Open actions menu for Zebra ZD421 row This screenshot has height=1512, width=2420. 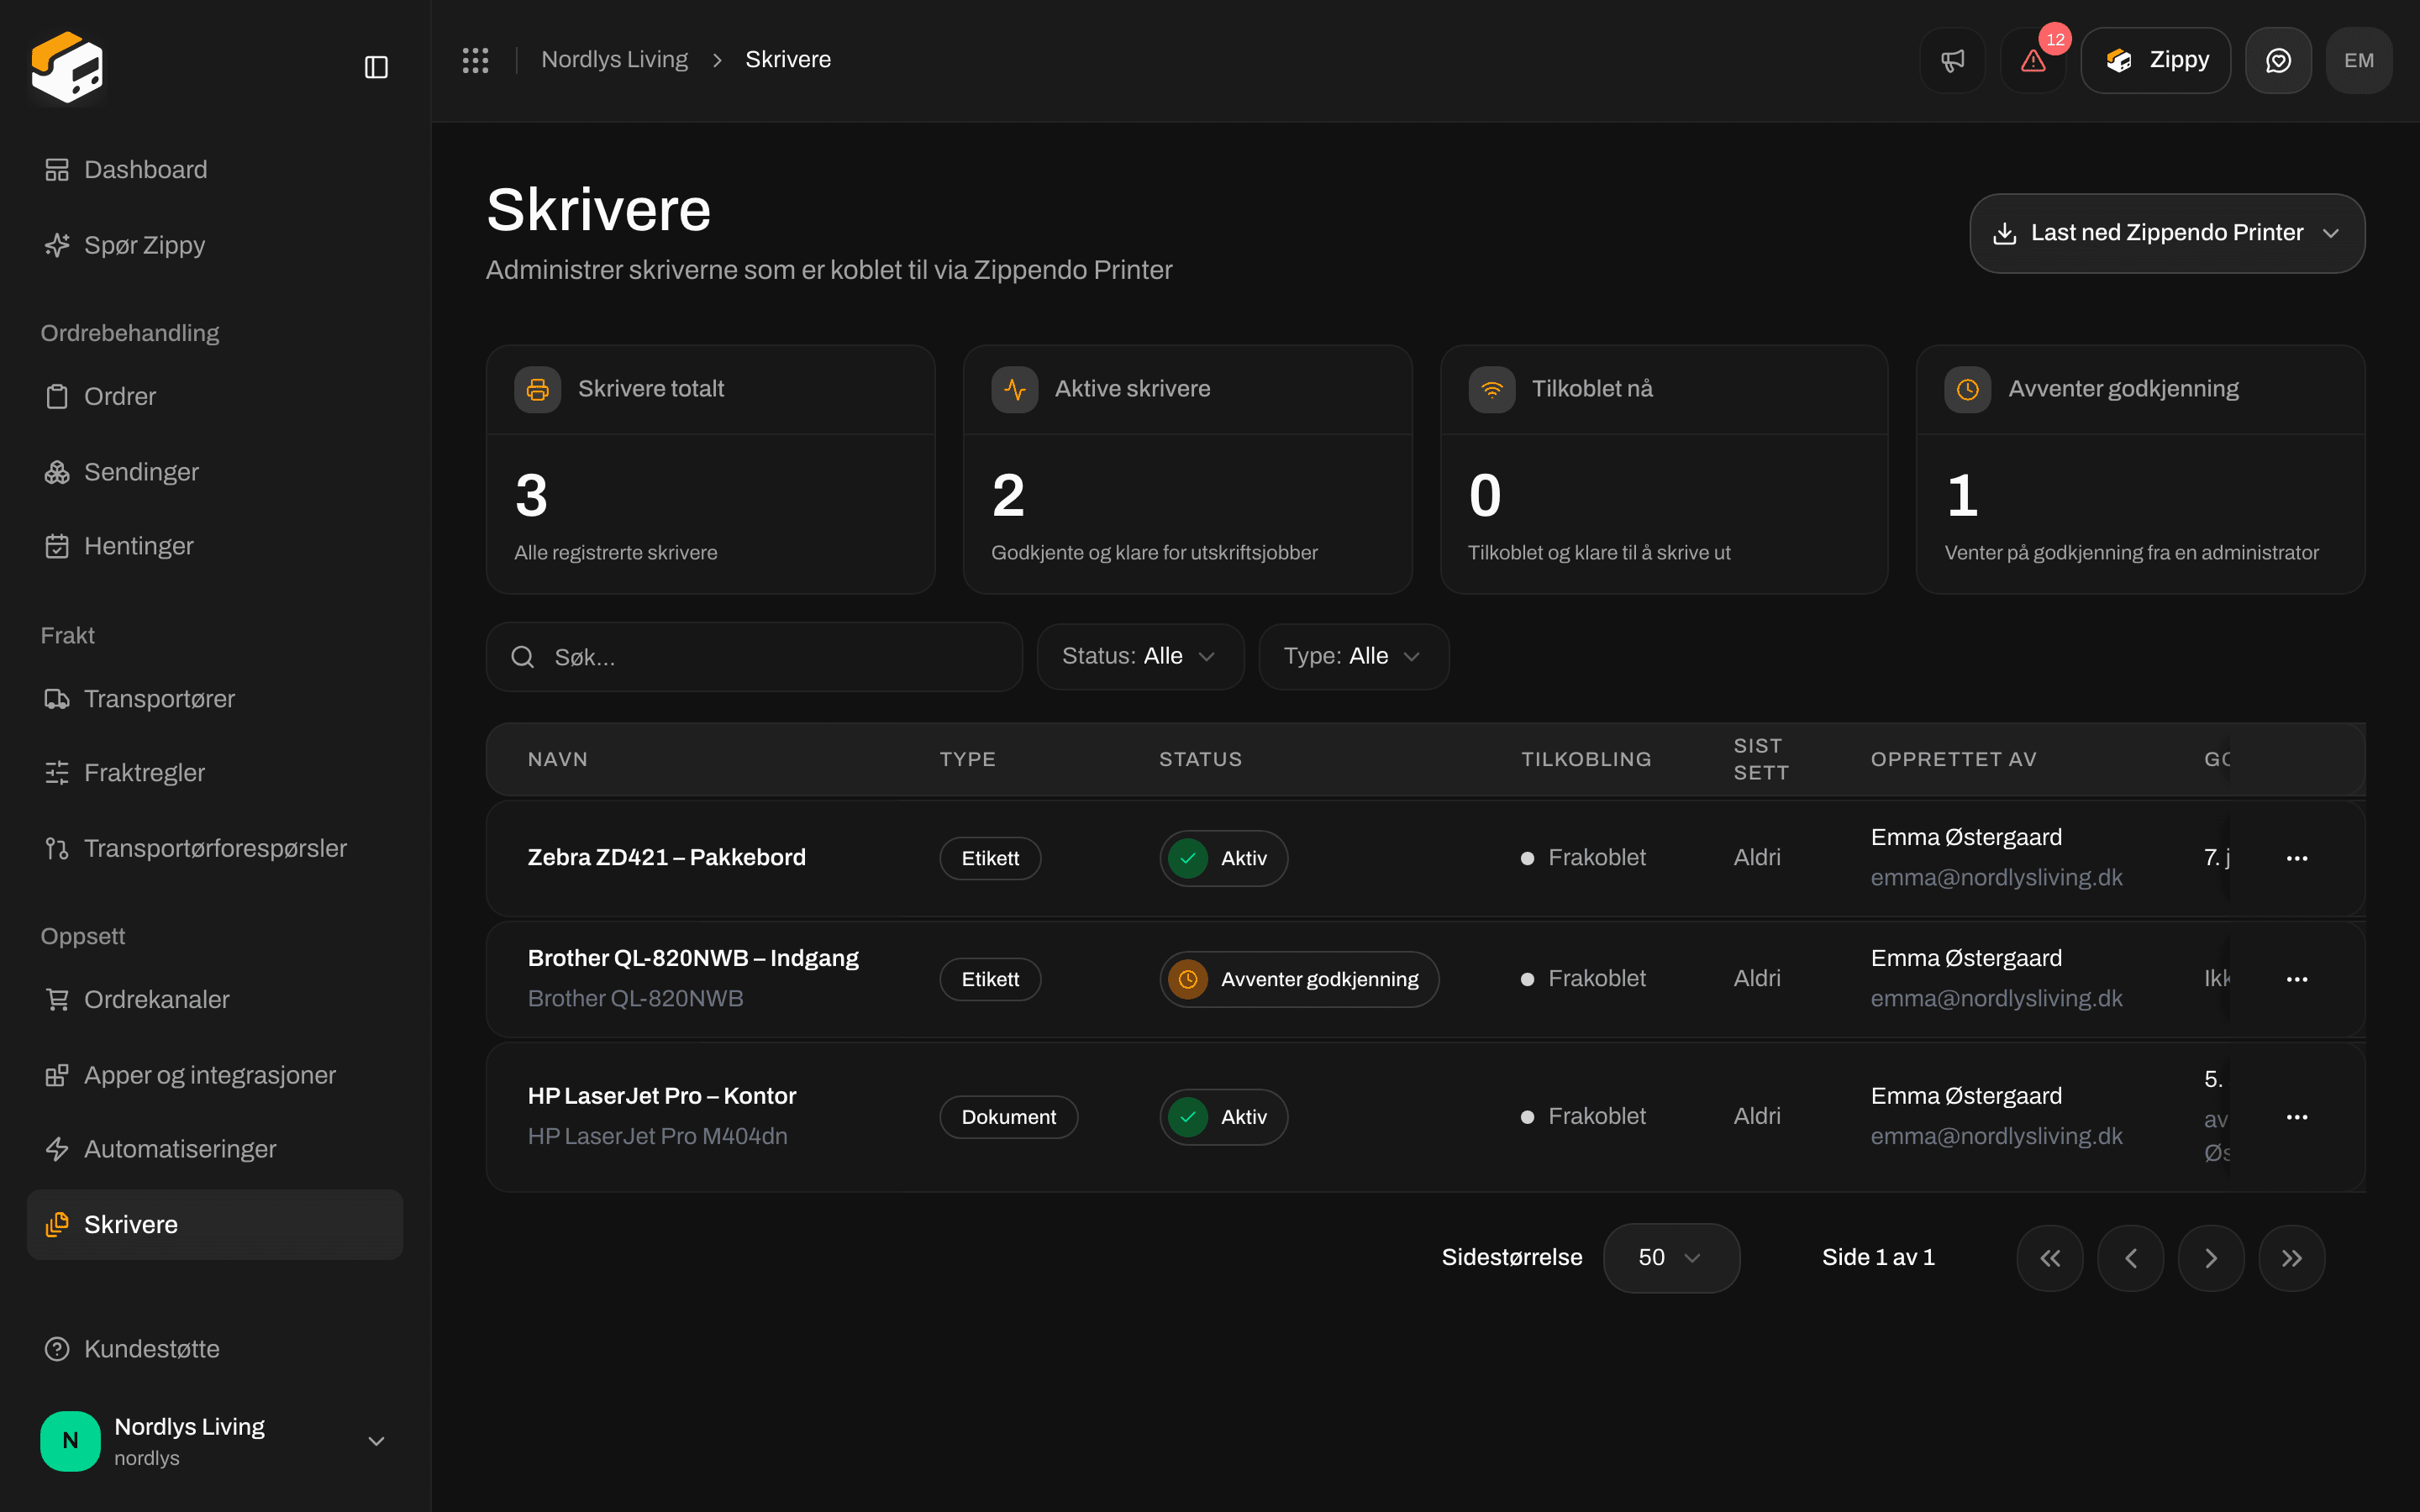(2297, 858)
